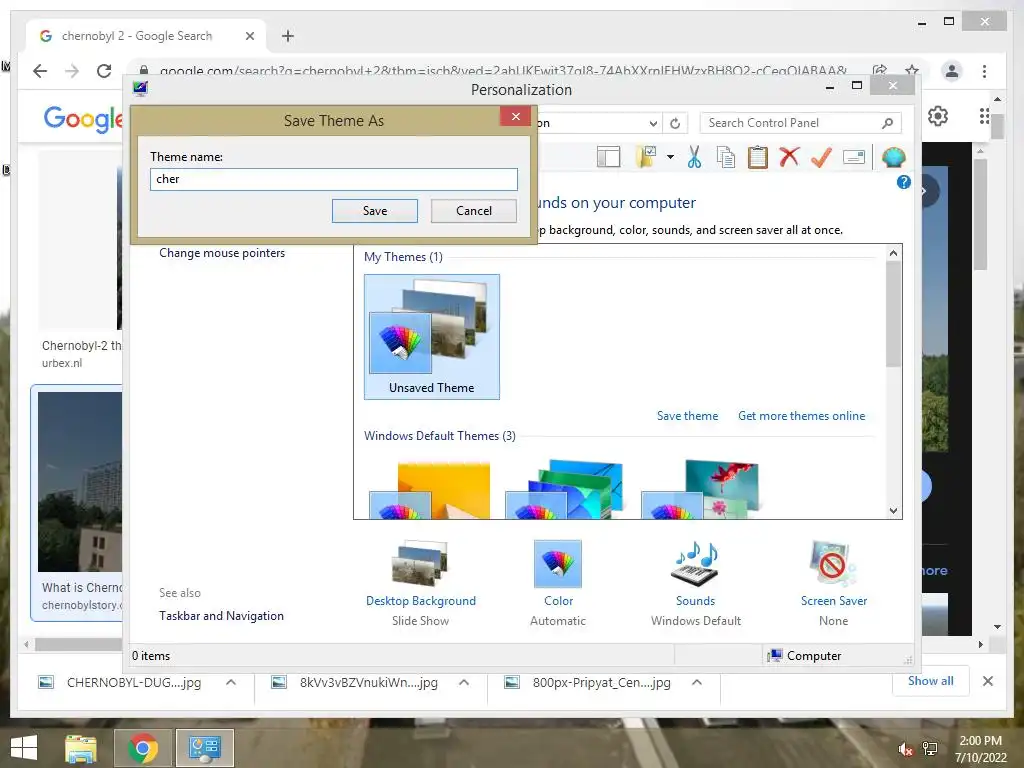
Task: Select the yellow Windows default theme
Action: (430, 489)
